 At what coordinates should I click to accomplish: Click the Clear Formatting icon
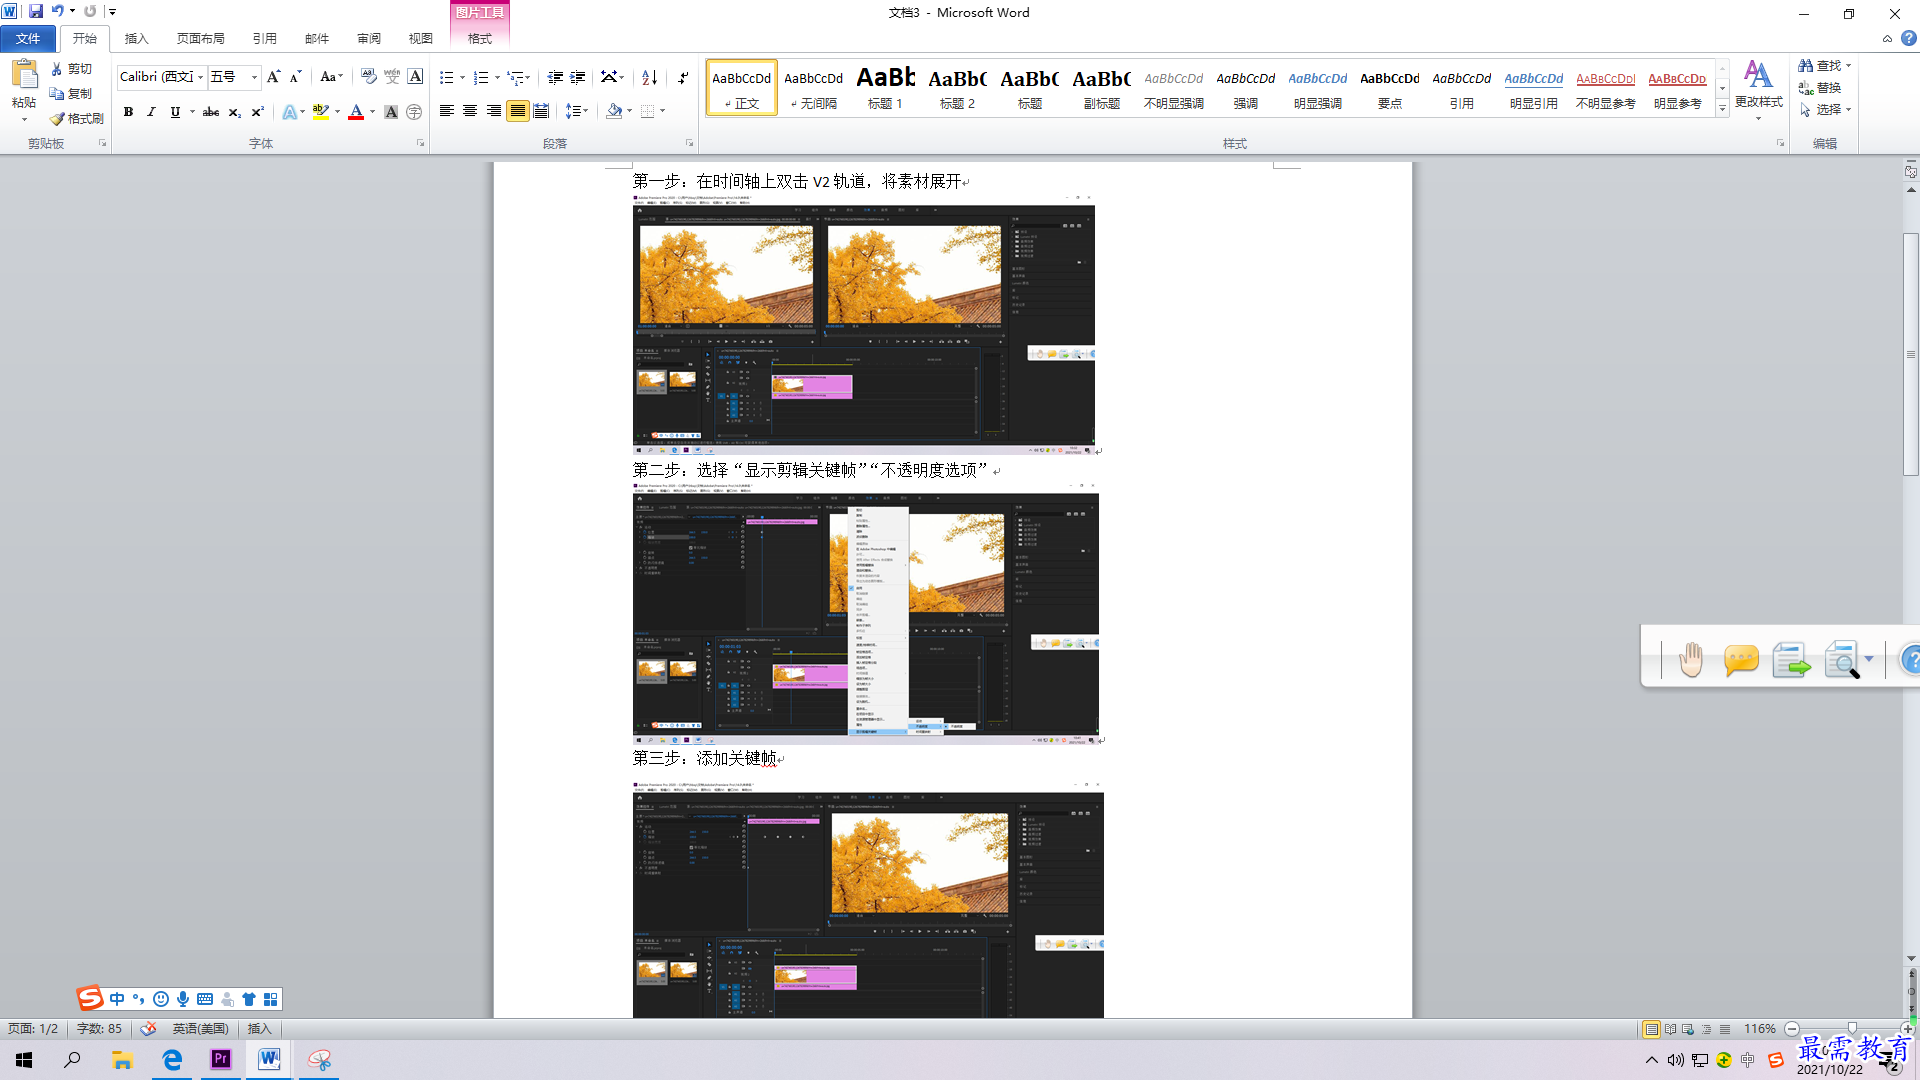(x=369, y=77)
